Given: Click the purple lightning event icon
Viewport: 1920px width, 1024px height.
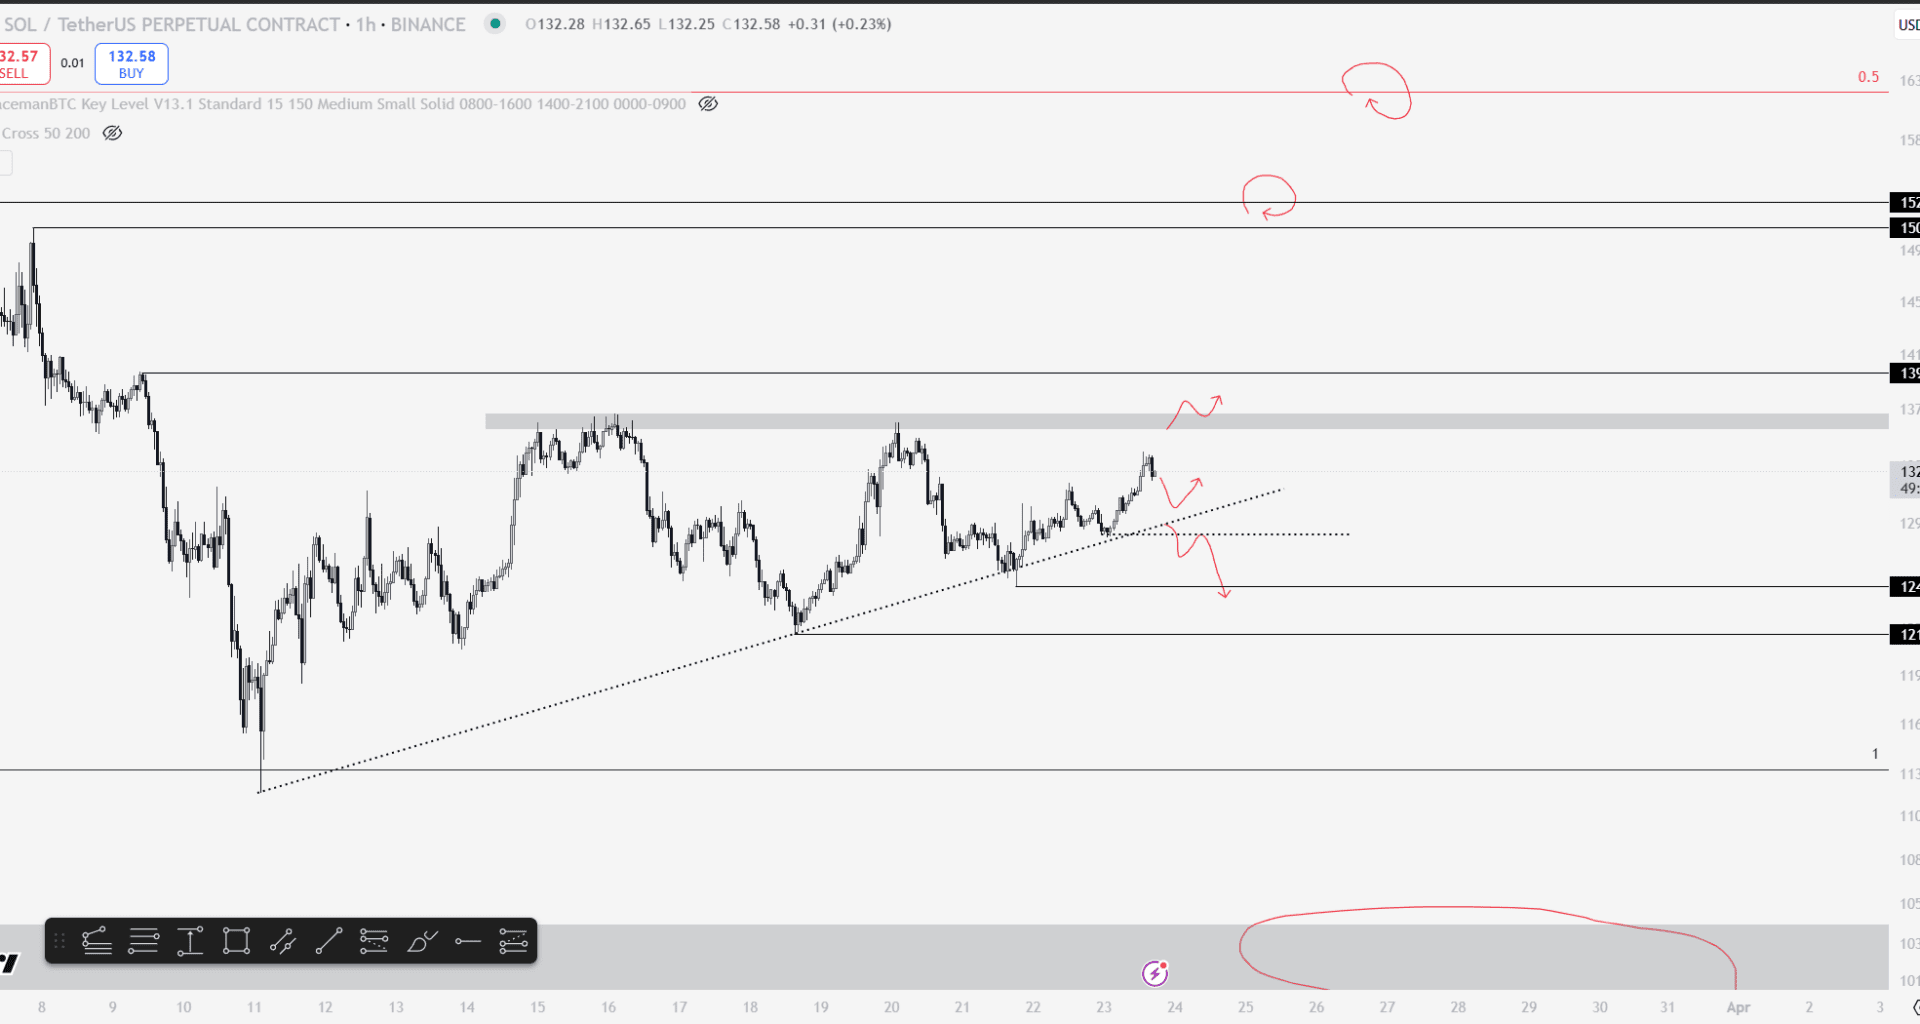Looking at the screenshot, I should click(x=1155, y=972).
